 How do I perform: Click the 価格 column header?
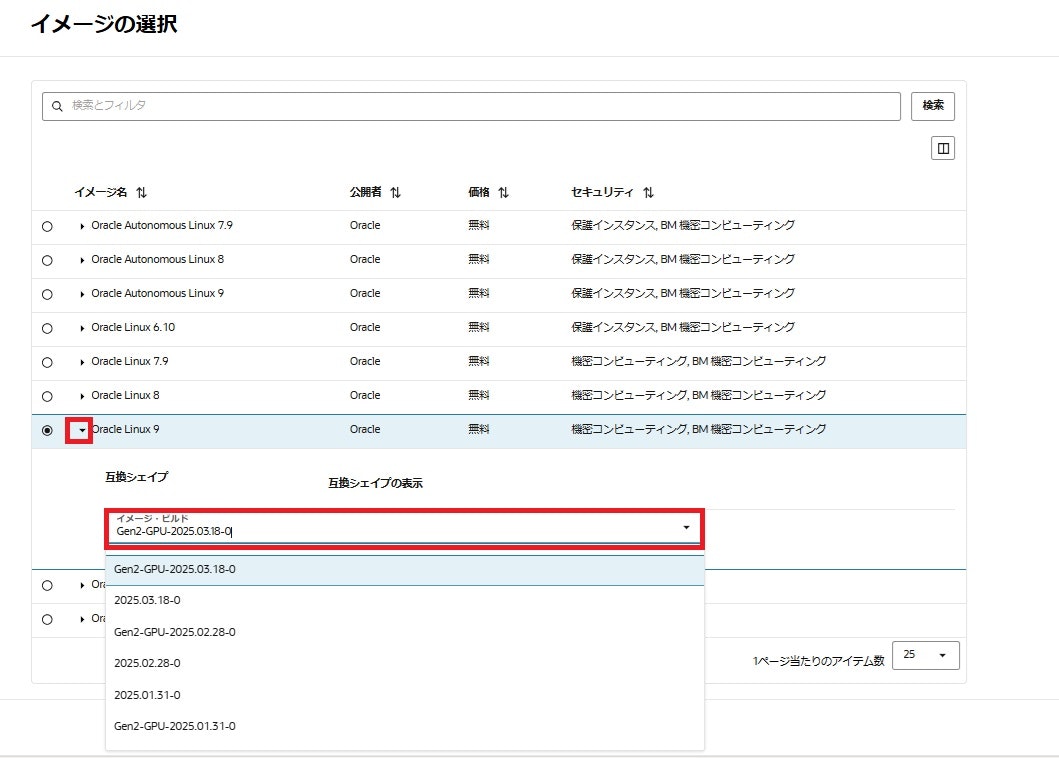[479, 193]
